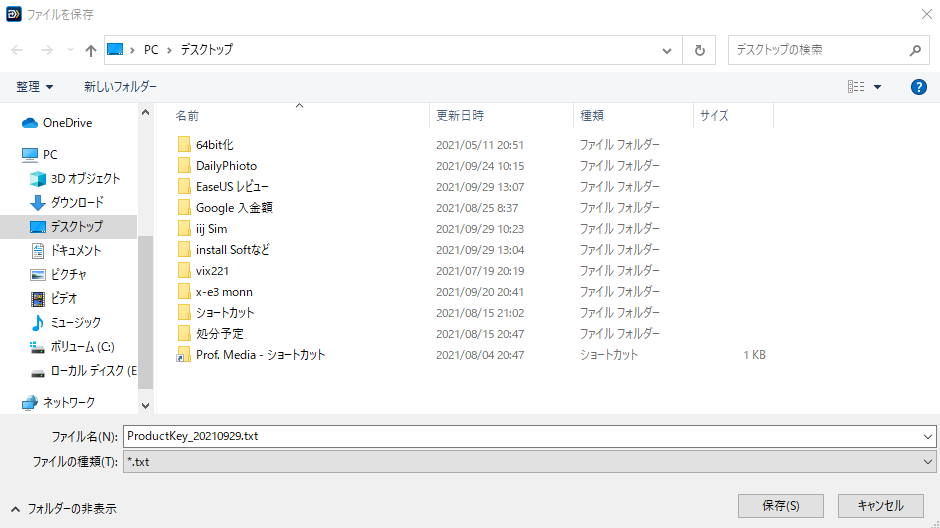Click the x-e3 monn folder name
The height and width of the screenshot is (528, 940).
[224, 292]
